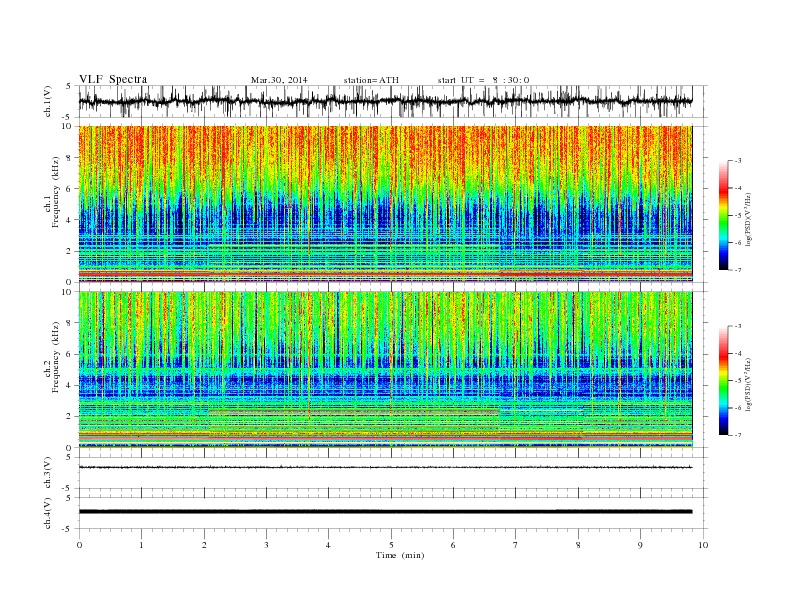Select the date label "Mar.30, 2014"
792x612 pixels.
click(279, 80)
